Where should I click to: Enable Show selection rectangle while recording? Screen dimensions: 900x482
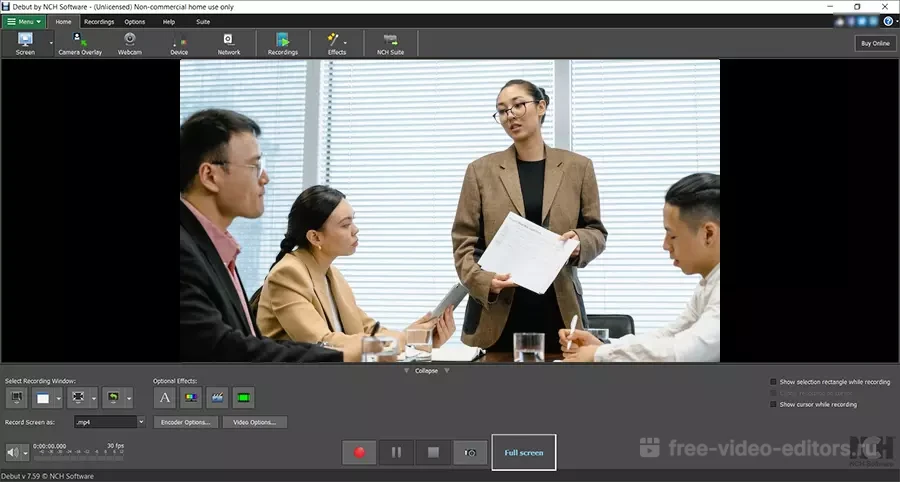(773, 382)
